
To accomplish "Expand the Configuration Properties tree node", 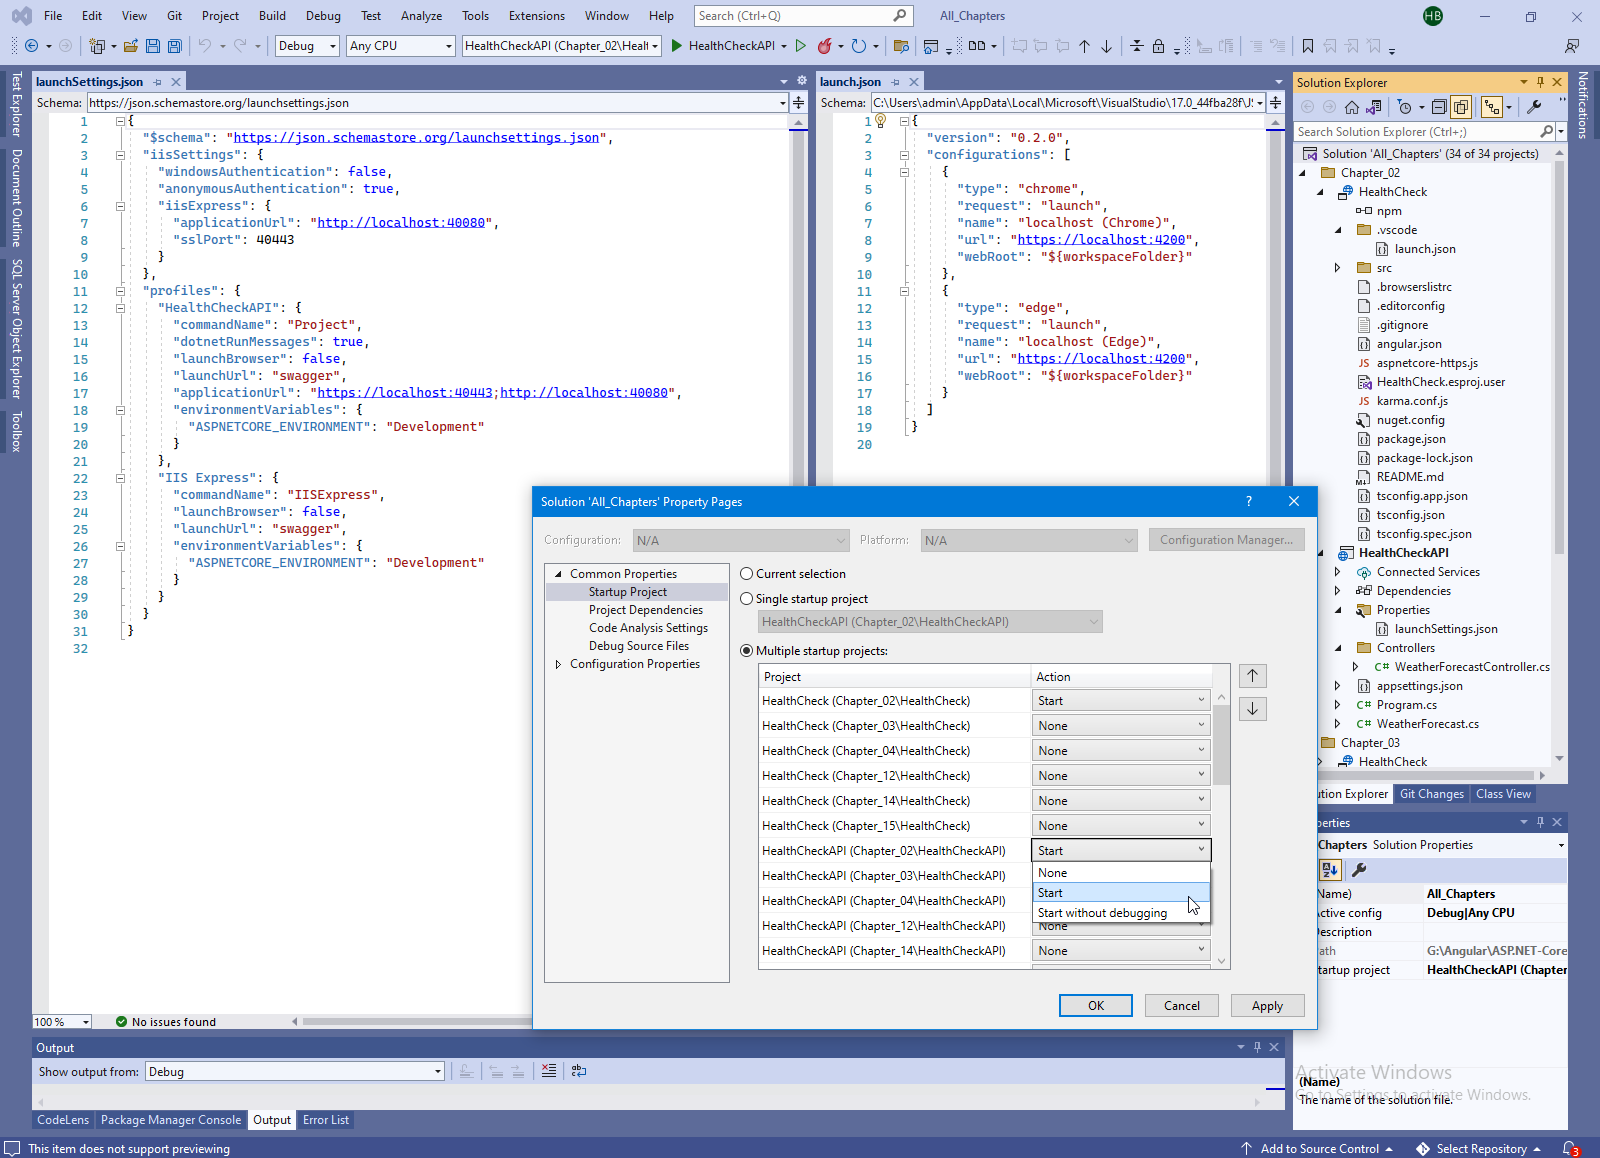I will (x=558, y=664).
